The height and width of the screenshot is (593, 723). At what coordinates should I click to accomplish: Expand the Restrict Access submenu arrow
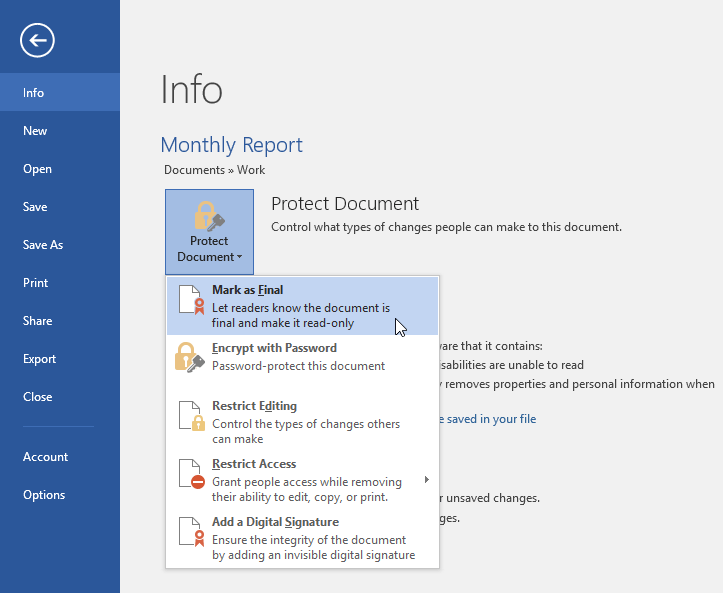point(427,479)
